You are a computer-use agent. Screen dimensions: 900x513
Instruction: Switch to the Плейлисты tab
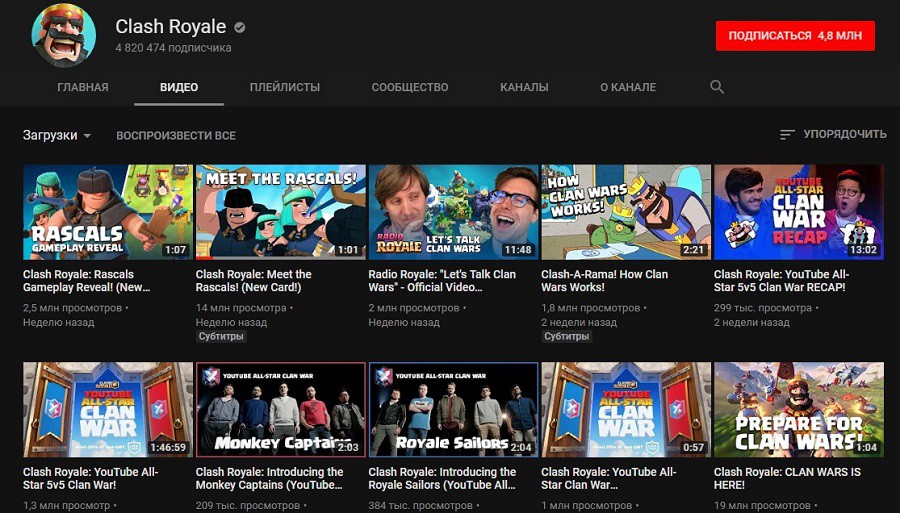285,87
